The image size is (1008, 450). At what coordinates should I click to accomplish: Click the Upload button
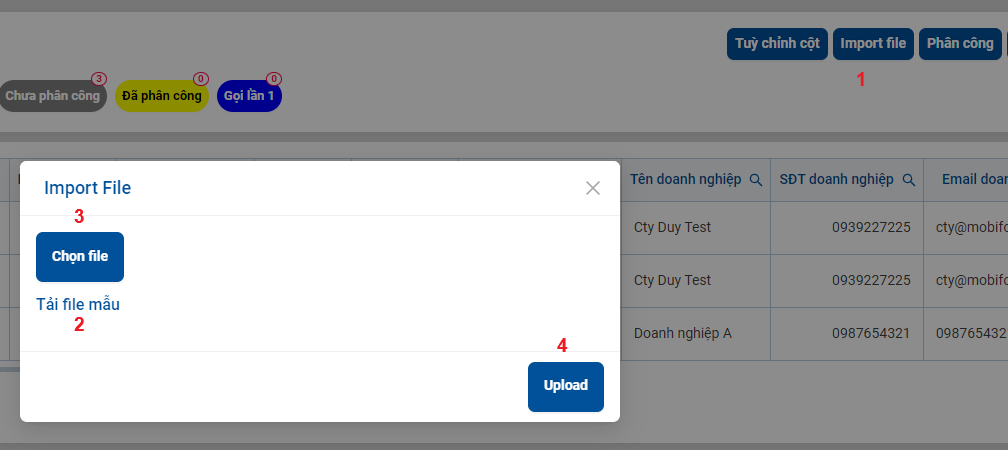566,386
